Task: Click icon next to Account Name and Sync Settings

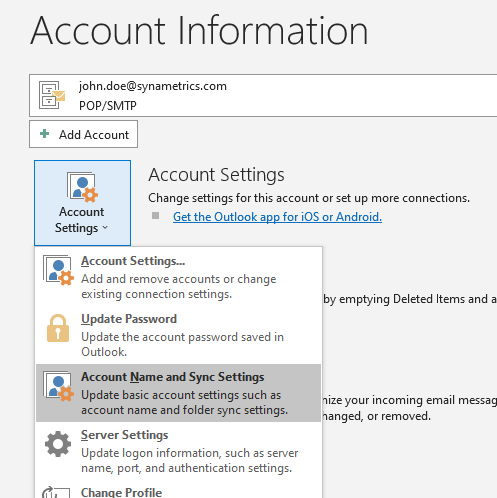Action: coord(58,387)
